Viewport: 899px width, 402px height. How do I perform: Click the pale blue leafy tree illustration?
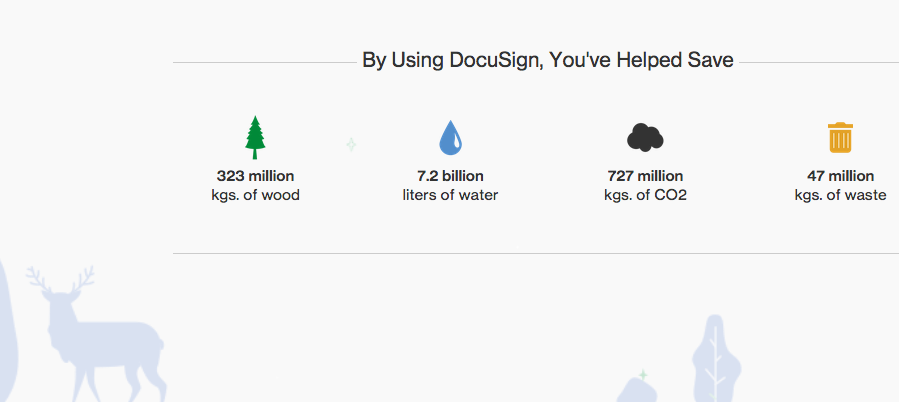pos(716,358)
